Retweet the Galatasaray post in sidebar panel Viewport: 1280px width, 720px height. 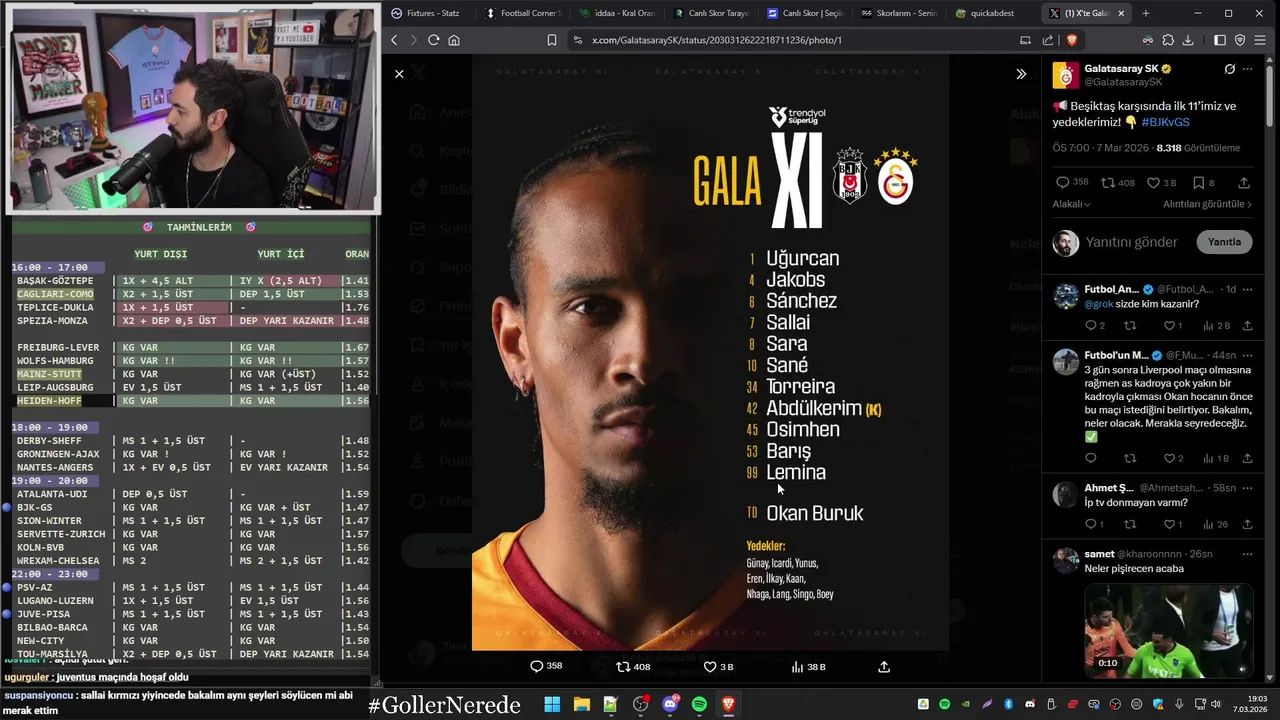1117,183
